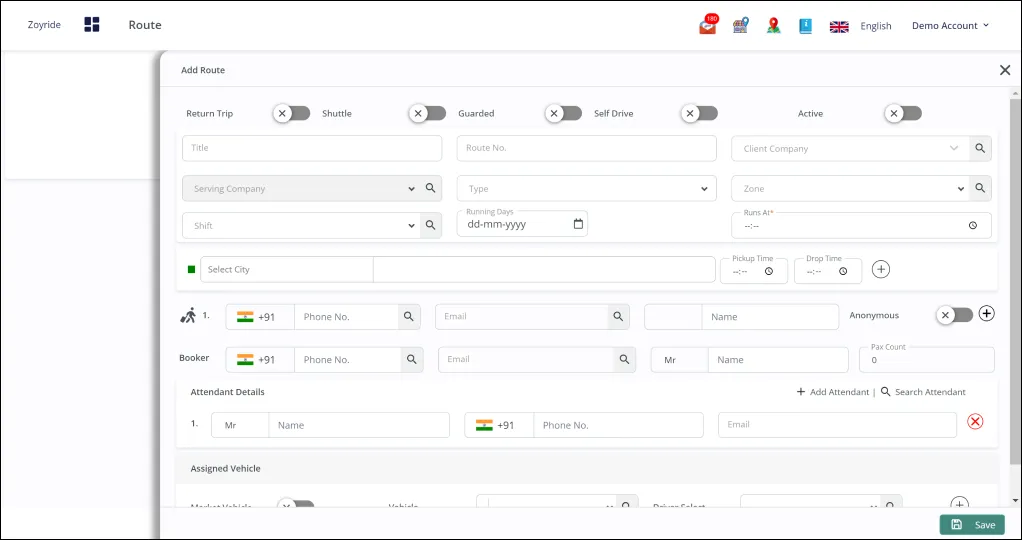Open Demo Account menu
Viewport: 1022px width, 541px height.
pos(950,25)
